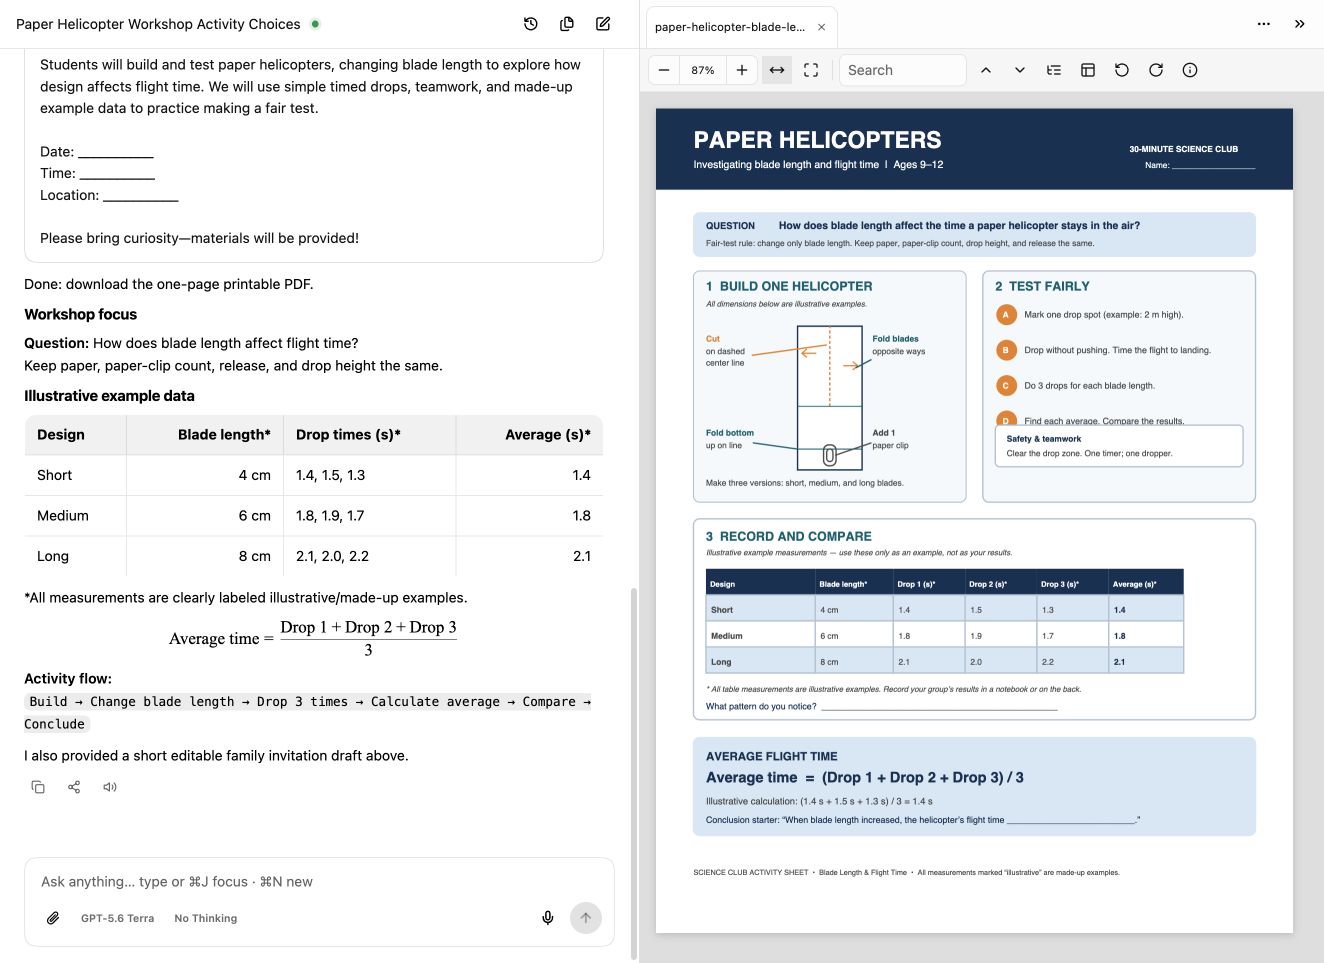Open the No Thinking mode selector
Image resolution: width=1324 pixels, height=963 pixels.
click(206, 918)
